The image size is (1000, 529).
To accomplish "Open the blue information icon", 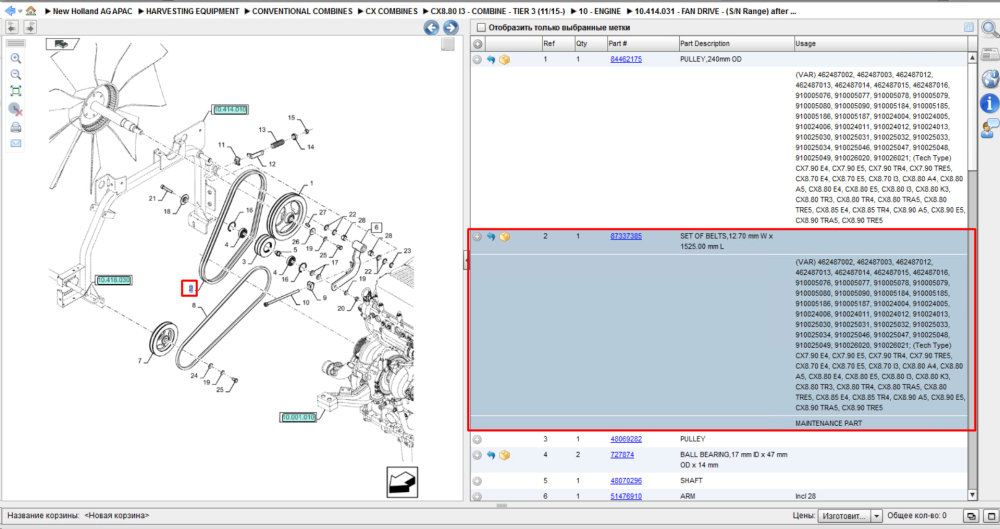I will 990,103.
